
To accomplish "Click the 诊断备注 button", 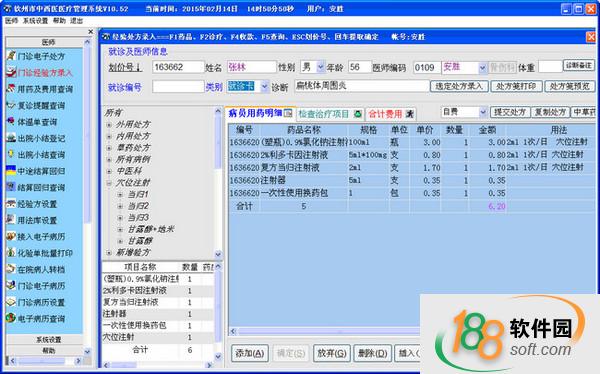I will pos(579,65).
